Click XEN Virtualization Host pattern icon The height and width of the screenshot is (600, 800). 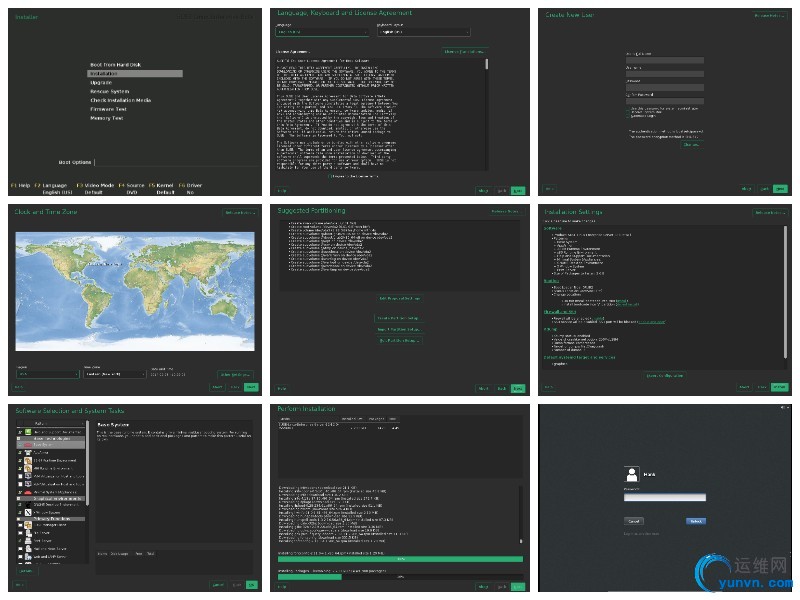(x=28, y=484)
